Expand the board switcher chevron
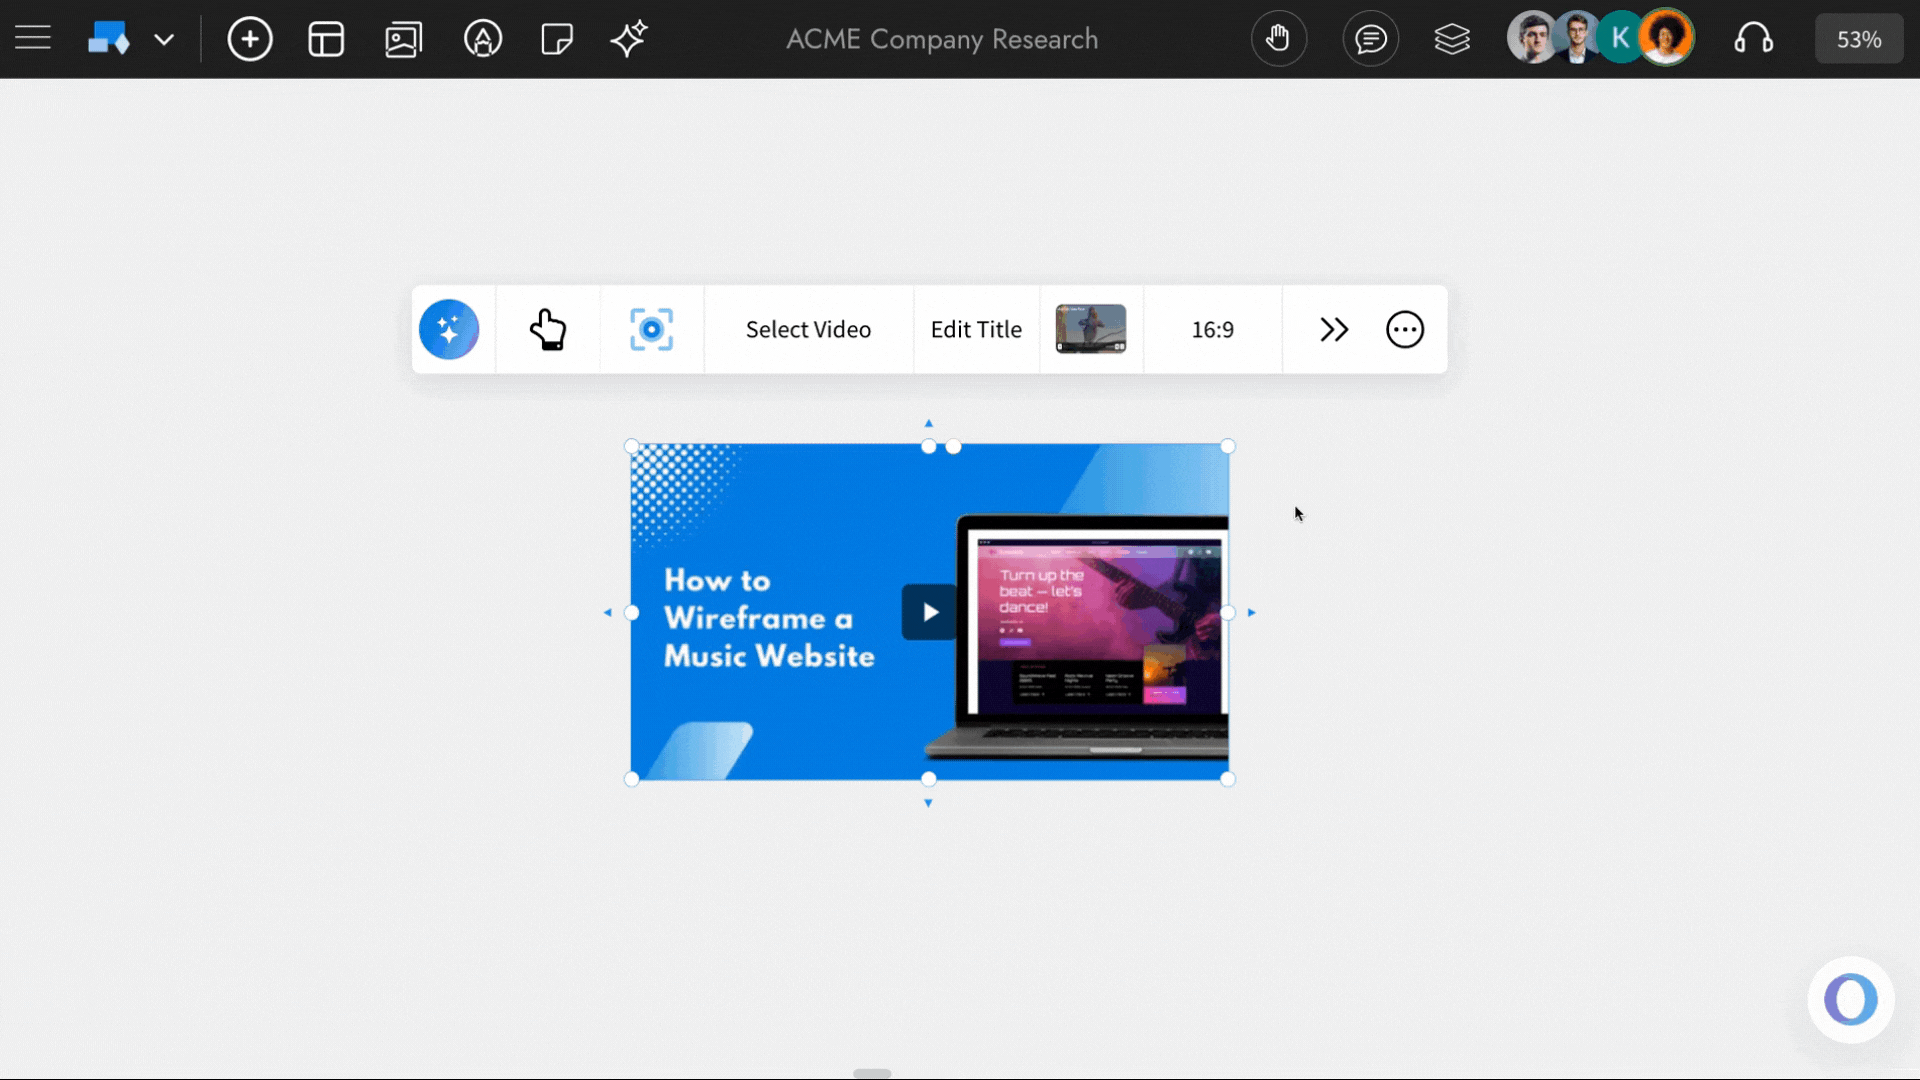1920x1080 pixels. tap(164, 39)
